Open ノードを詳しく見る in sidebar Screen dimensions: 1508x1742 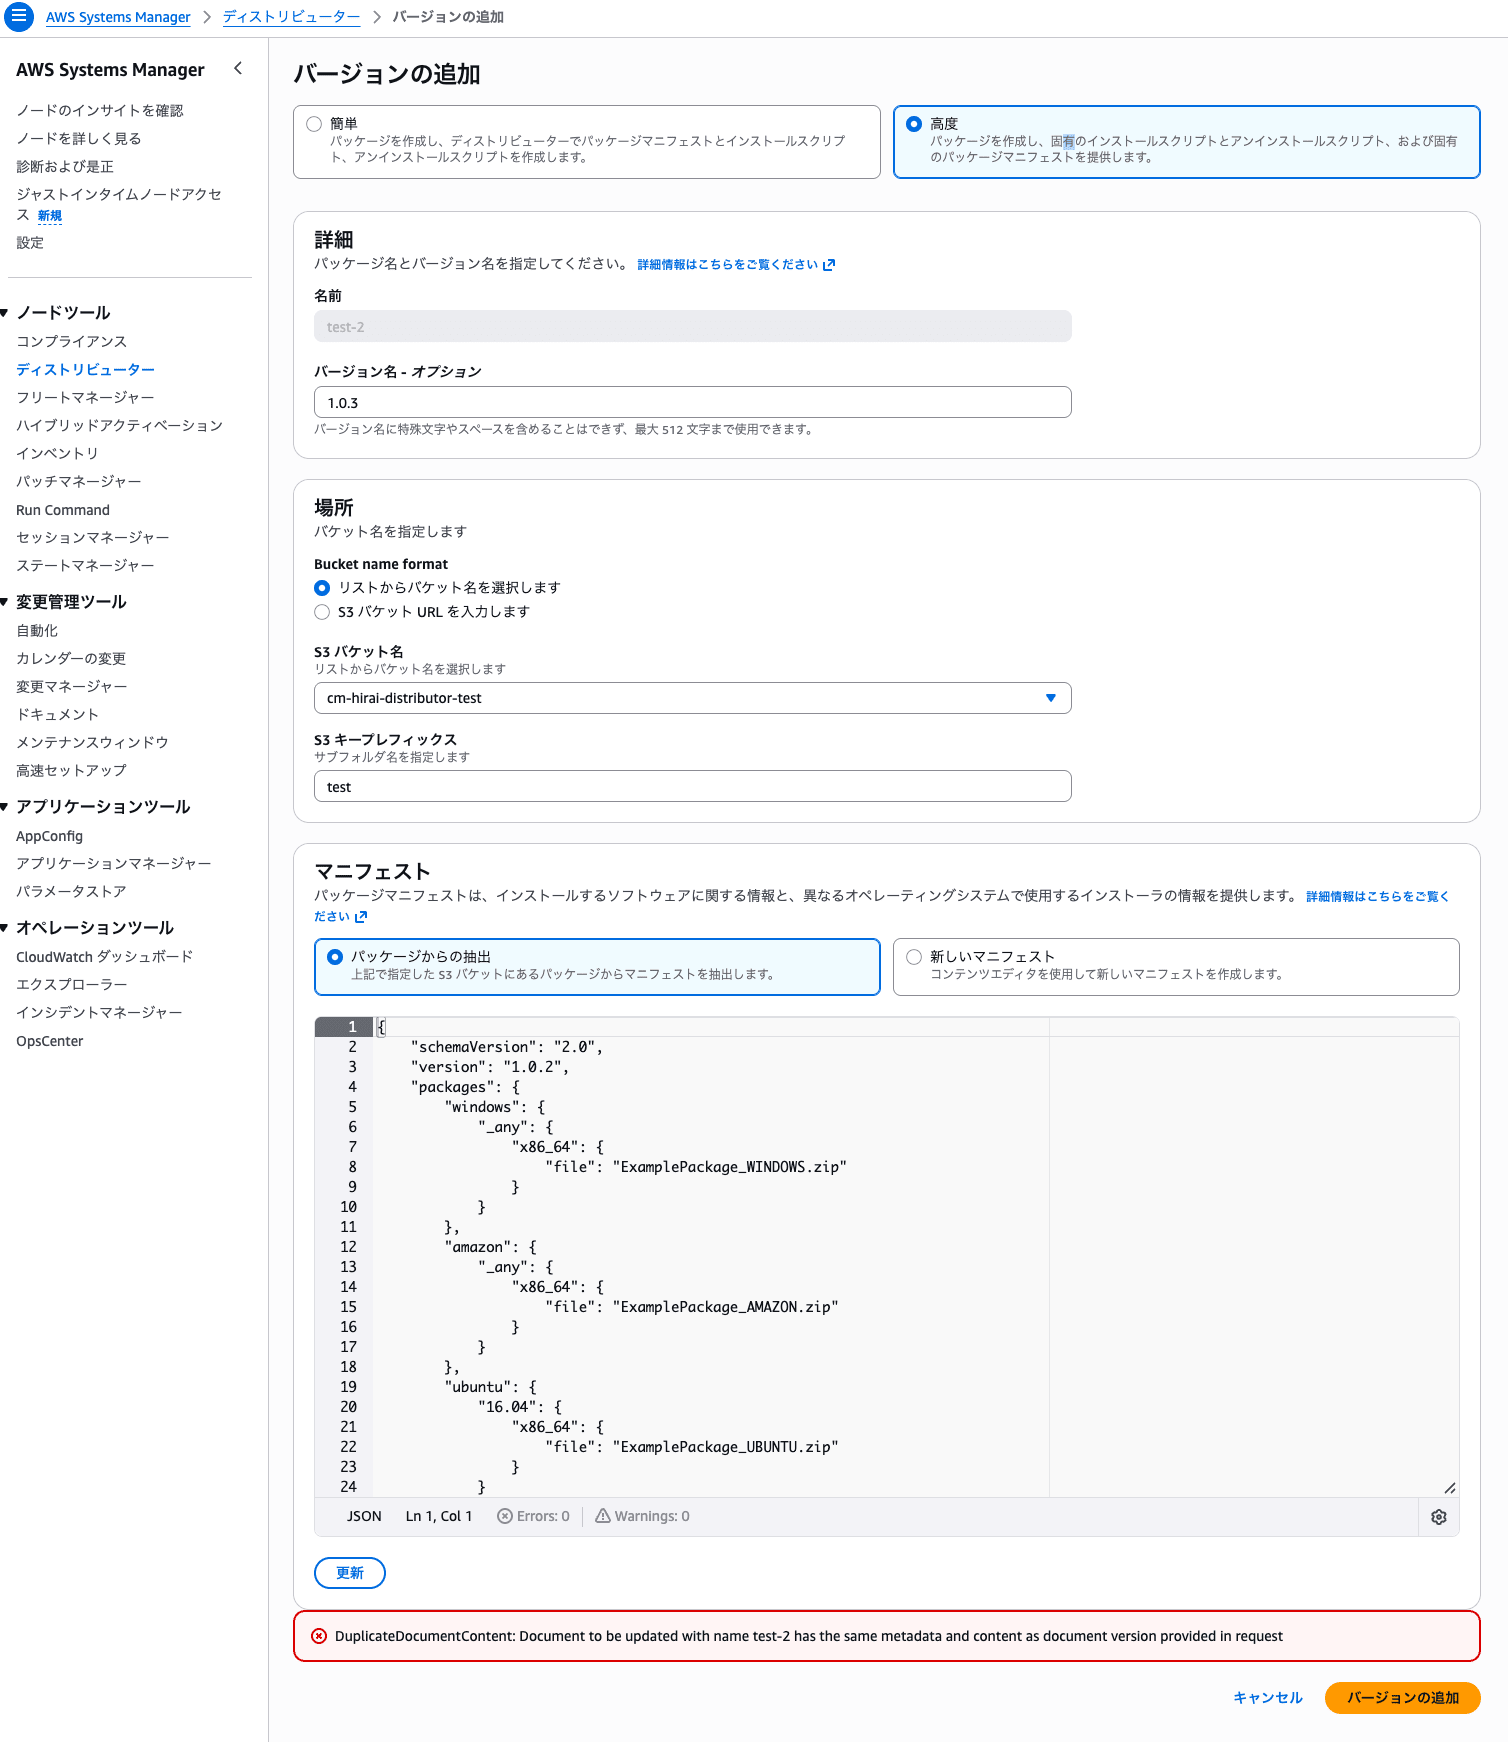pyautogui.click(x=79, y=138)
